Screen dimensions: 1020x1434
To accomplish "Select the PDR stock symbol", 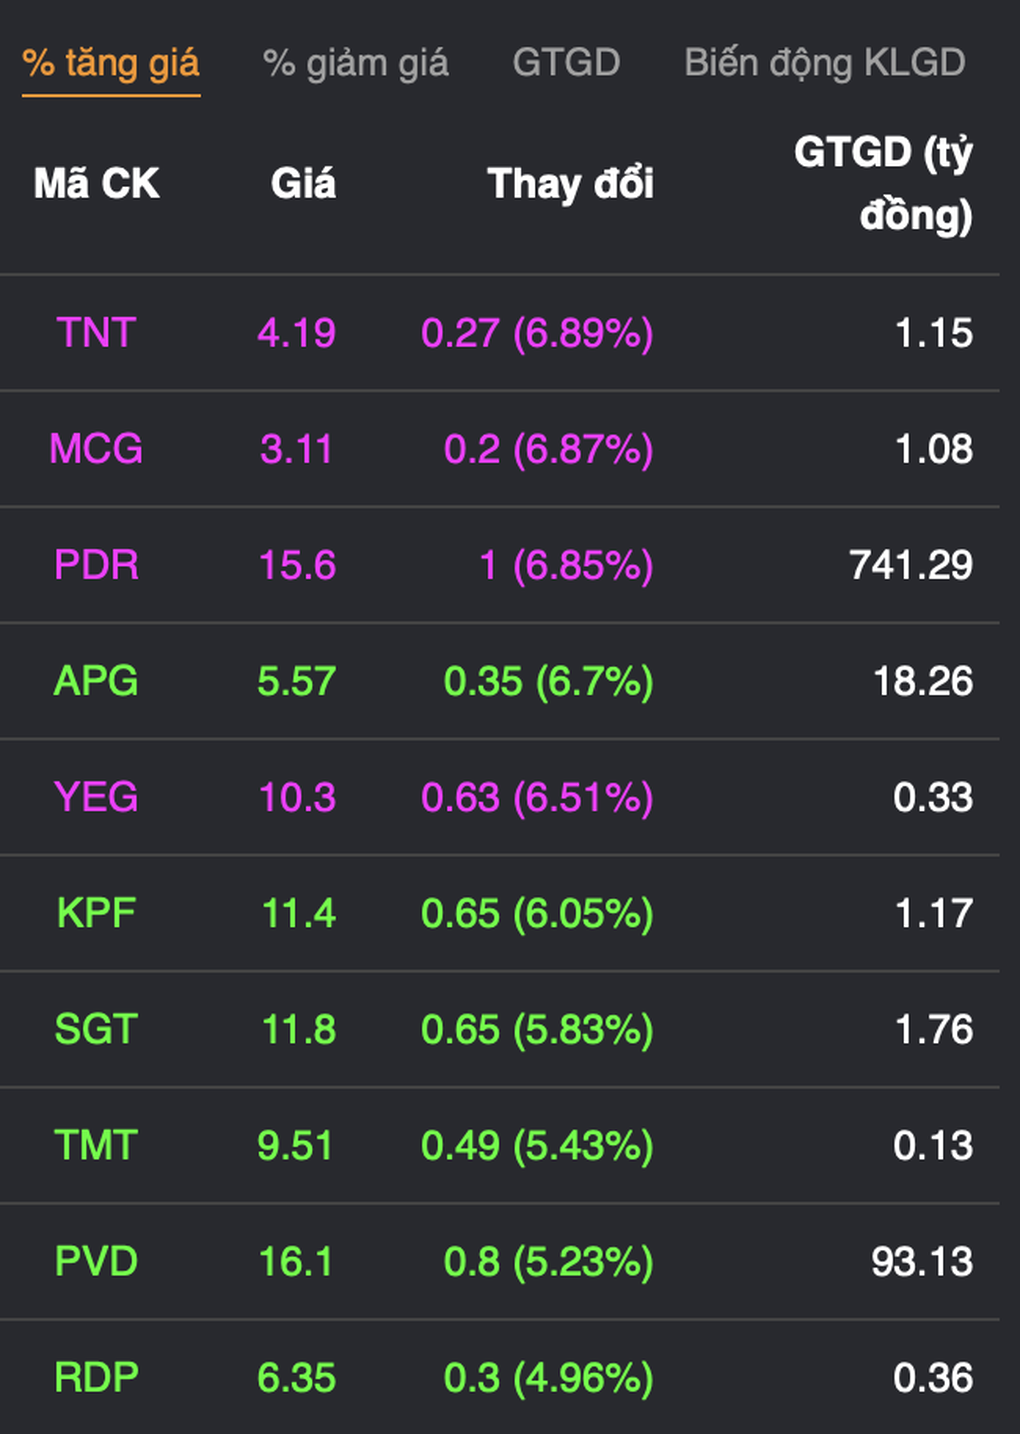I will tap(96, 565).
